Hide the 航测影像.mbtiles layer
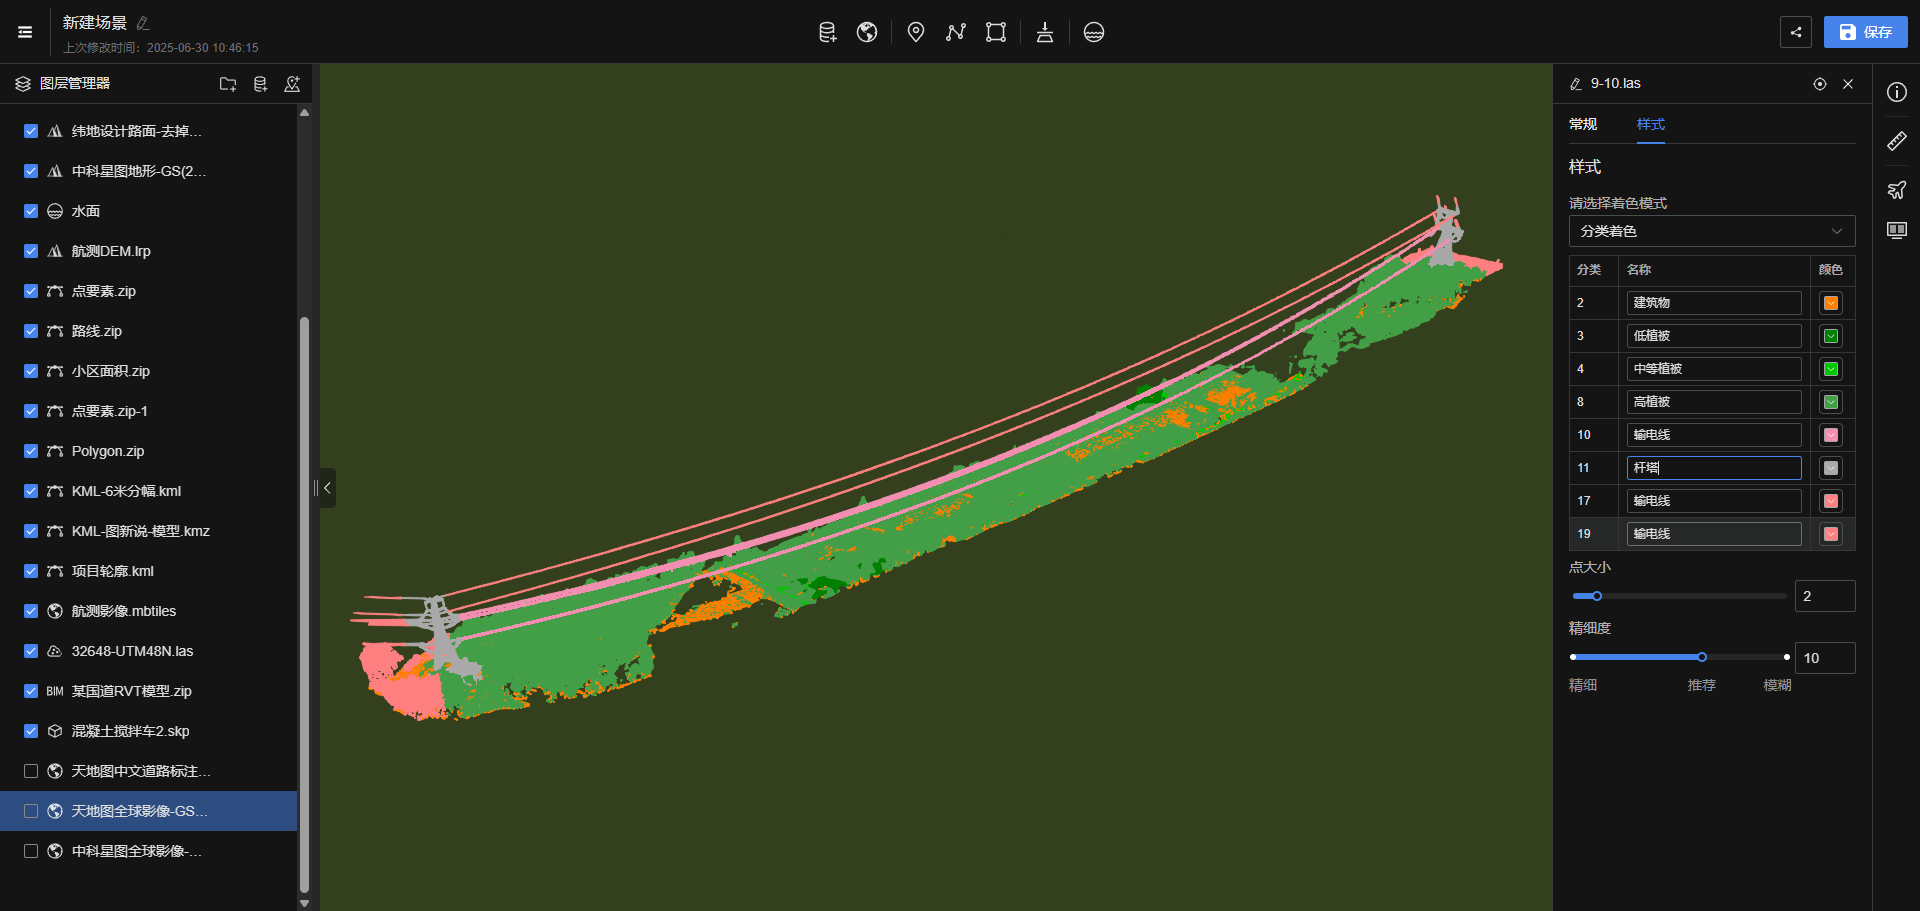 tap(31, 611)
